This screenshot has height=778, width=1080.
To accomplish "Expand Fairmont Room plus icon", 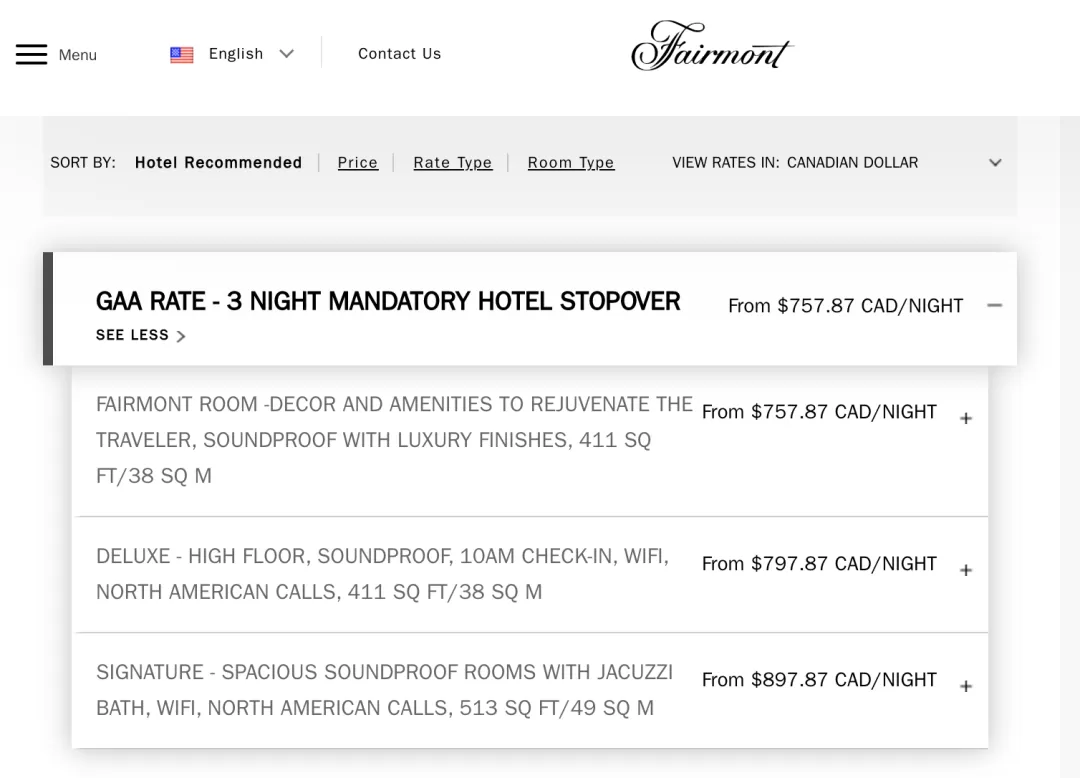I will (966, 419).
